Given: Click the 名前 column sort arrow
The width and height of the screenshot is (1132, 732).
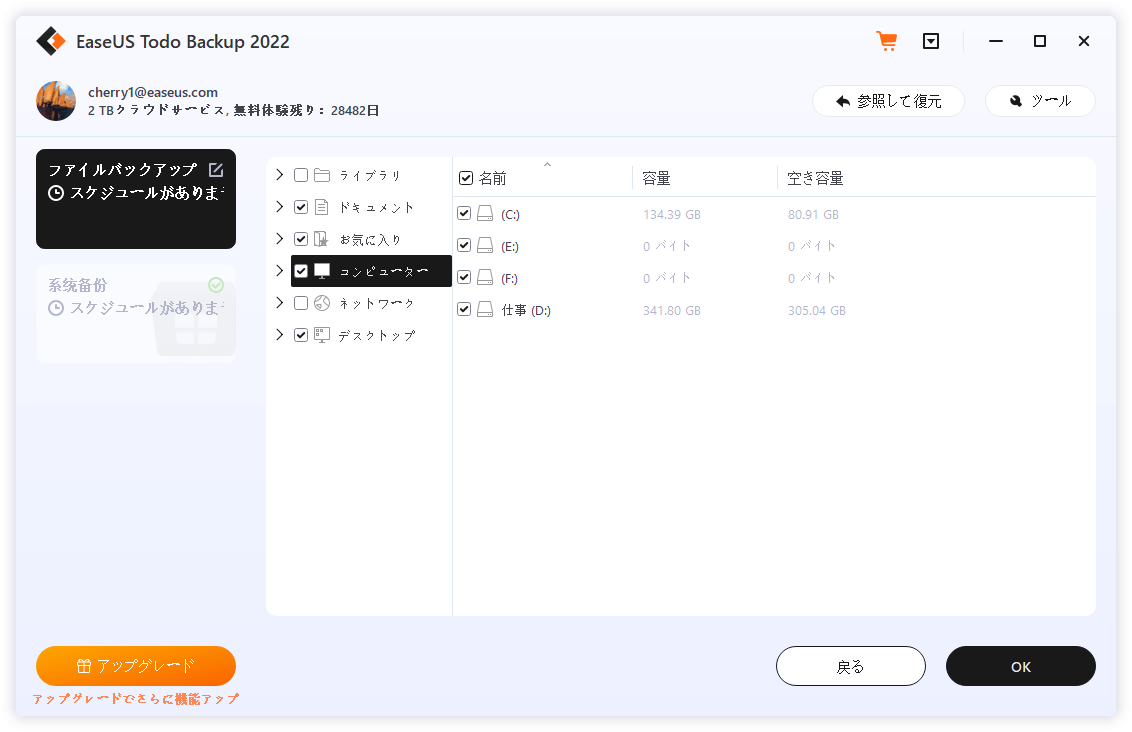Looking at the screenshot, I should point(547,163).
